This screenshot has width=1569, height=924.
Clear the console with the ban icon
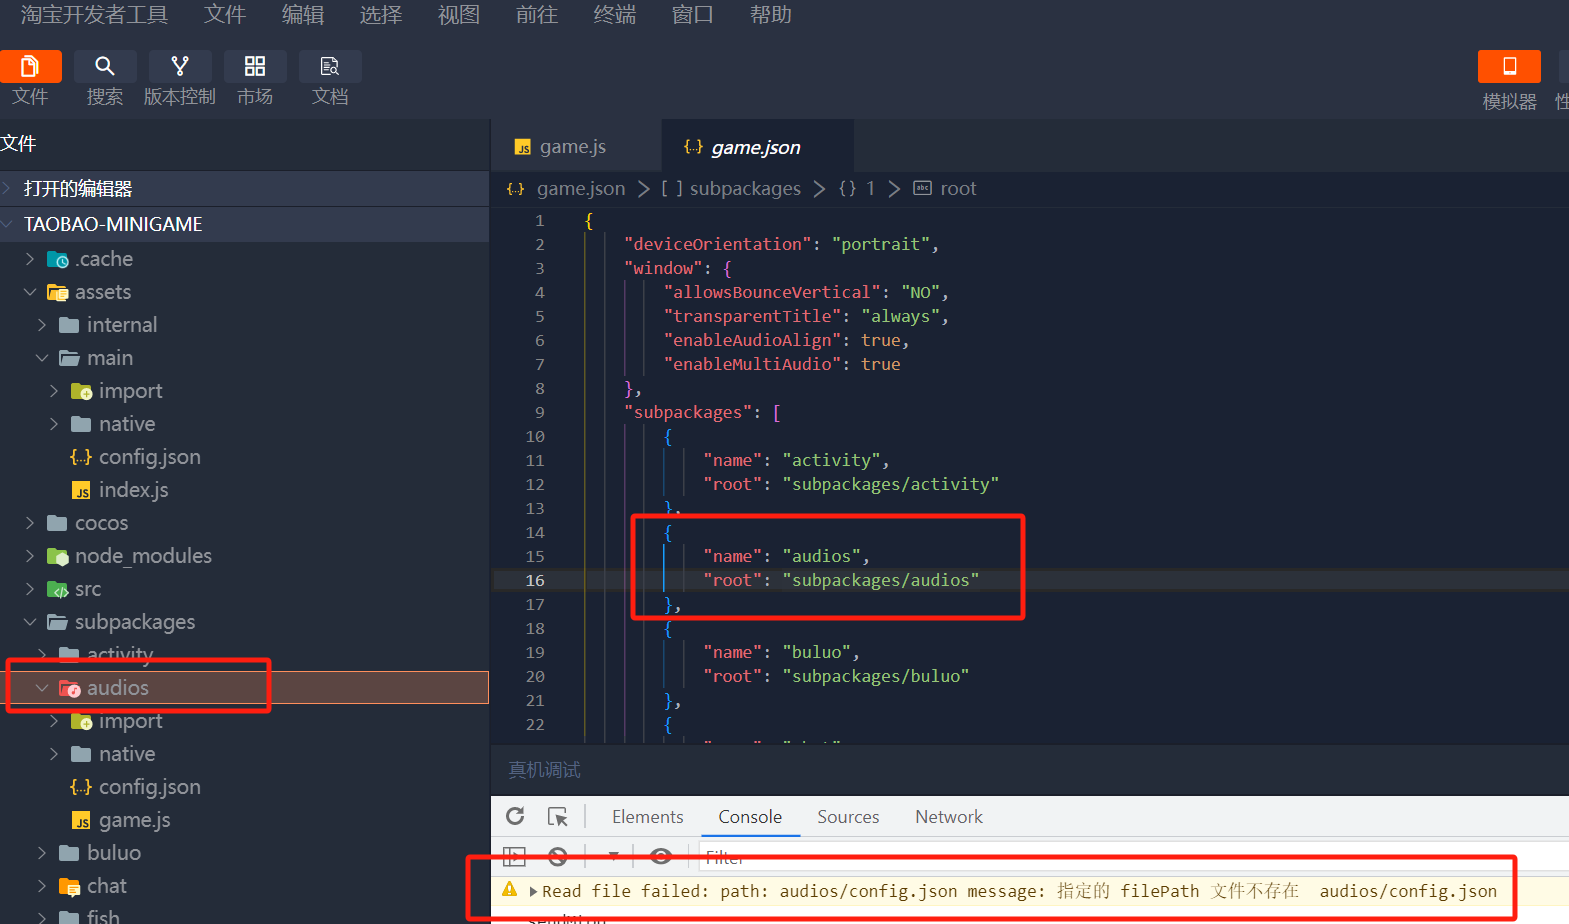pos(558,856)
